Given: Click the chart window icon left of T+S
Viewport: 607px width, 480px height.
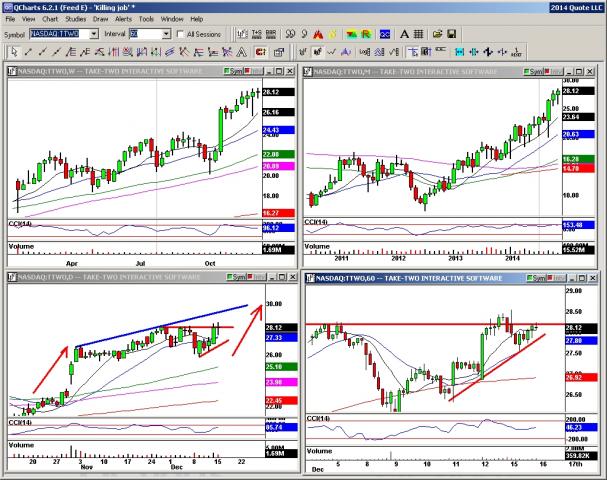Looking at the screenshot, I should tap(242, 34).
